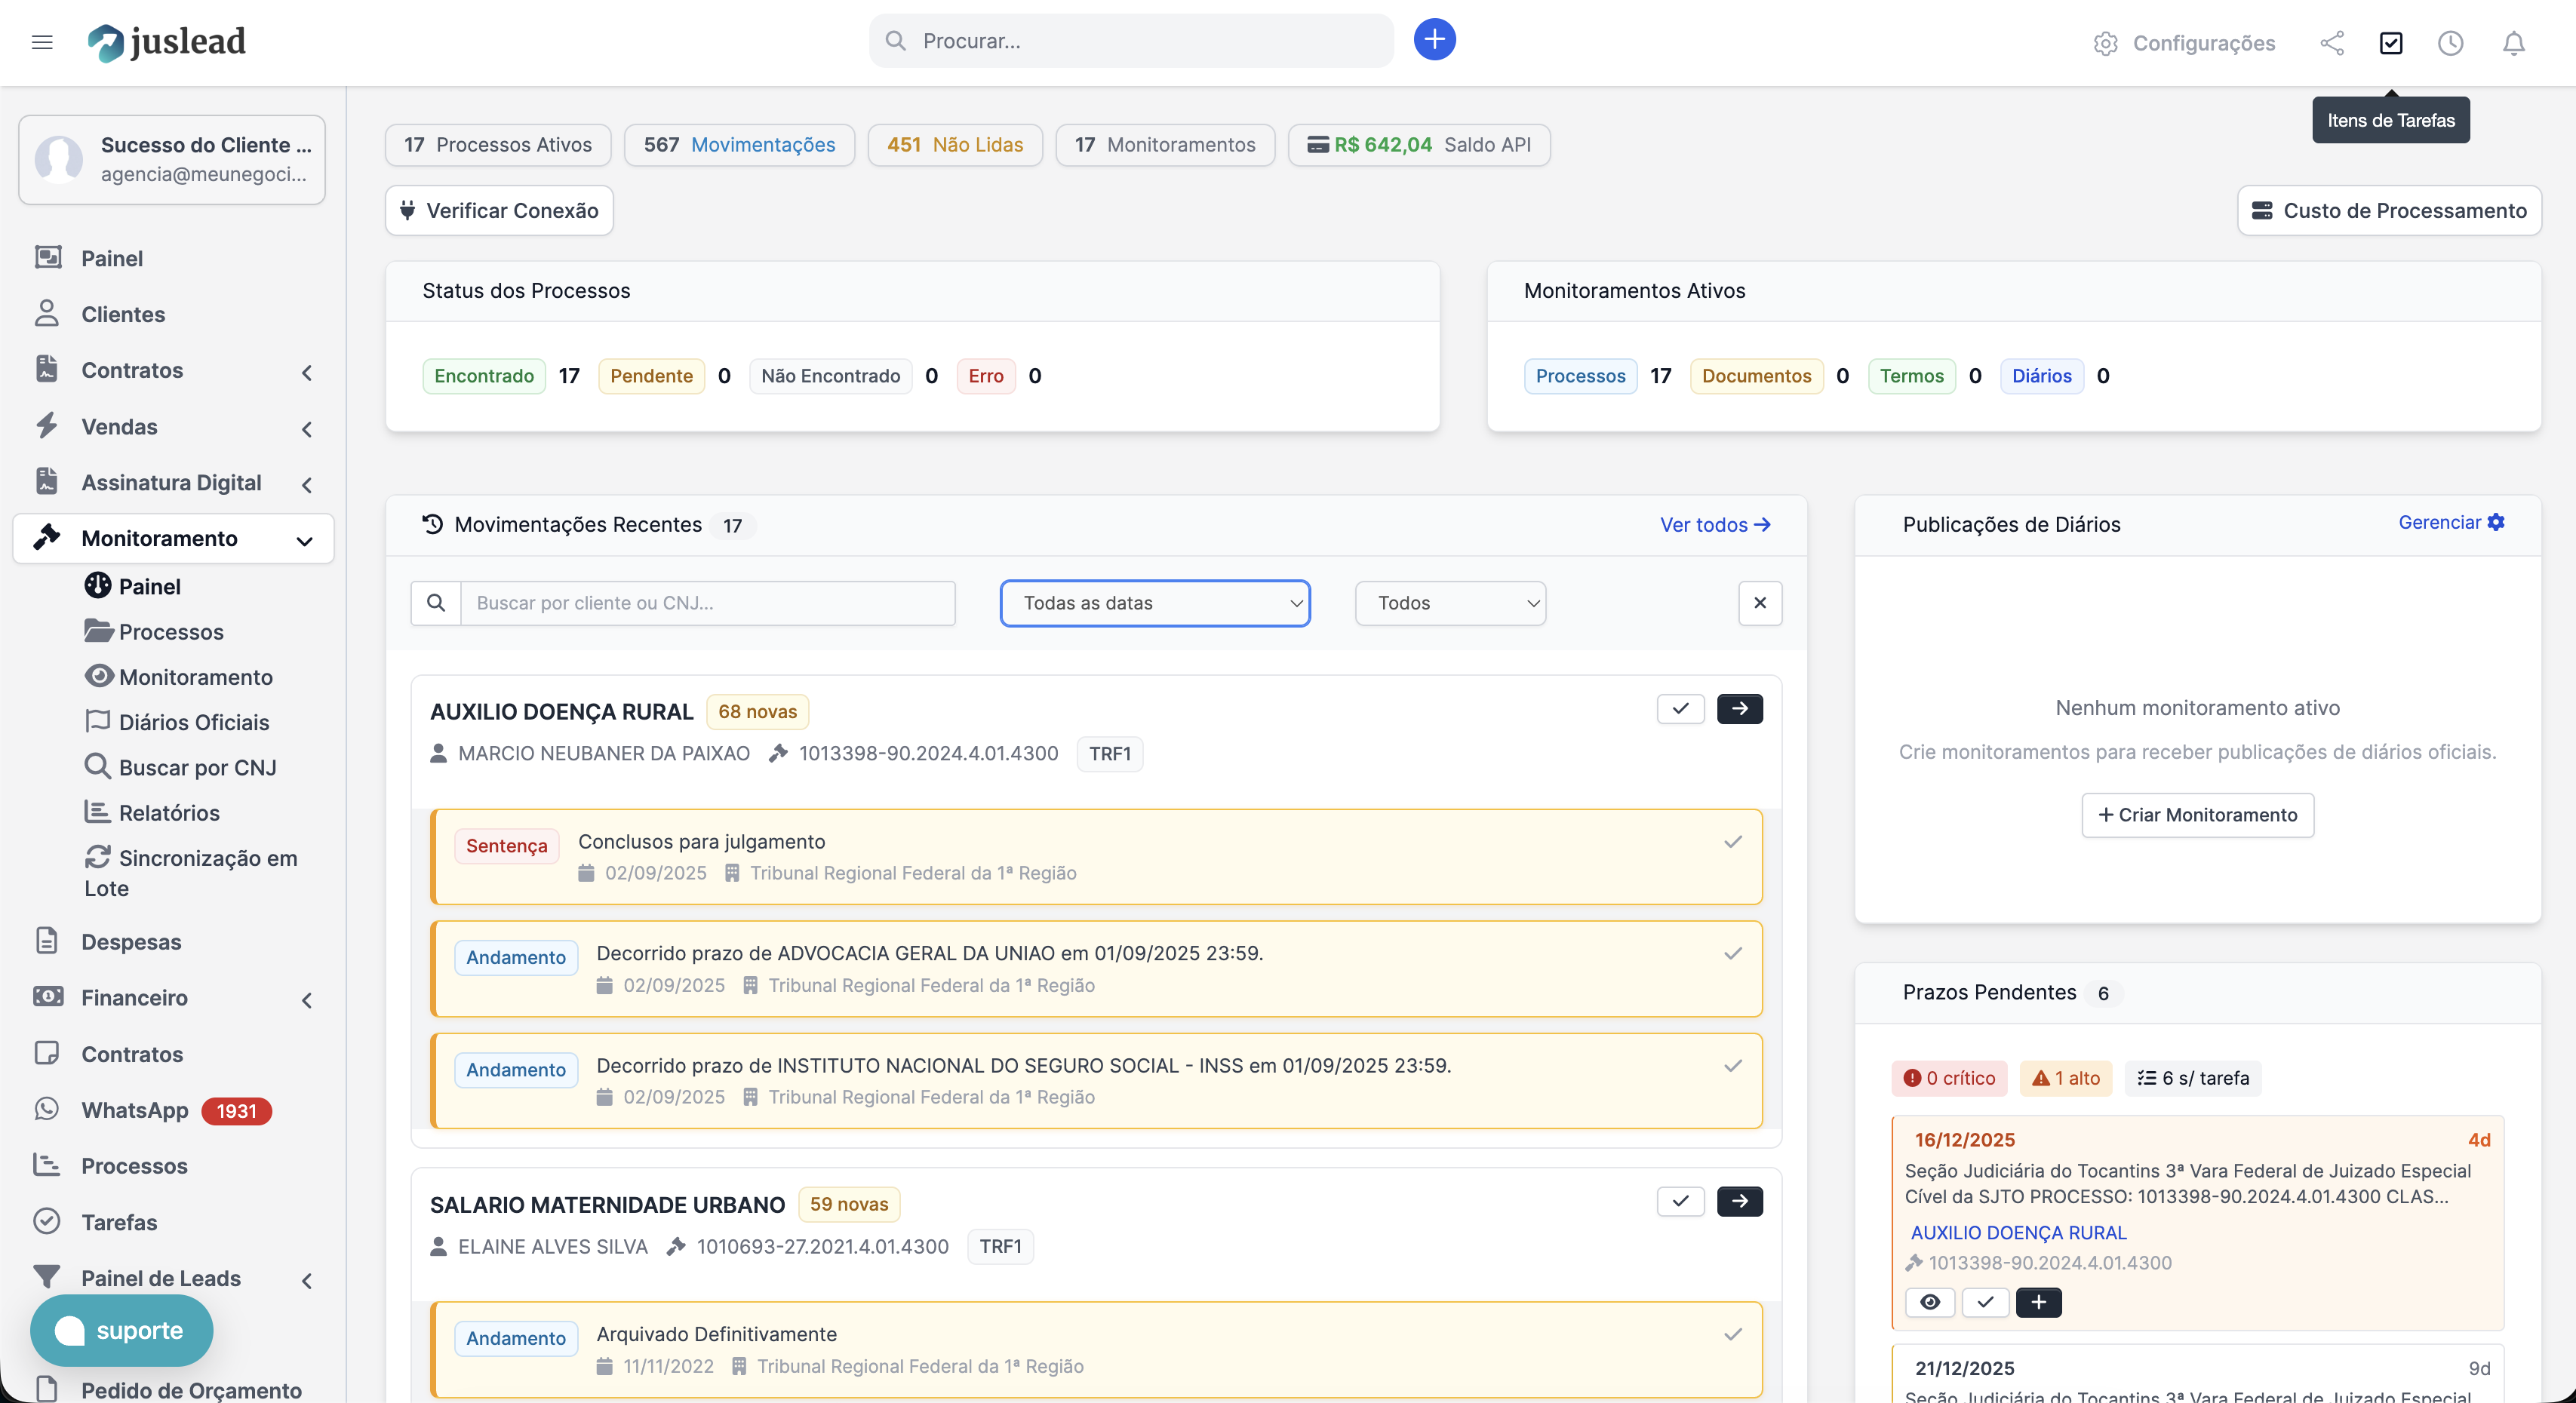Open the history clock icon
Screen dimensions: 2576x1403
click(2451, 43)
